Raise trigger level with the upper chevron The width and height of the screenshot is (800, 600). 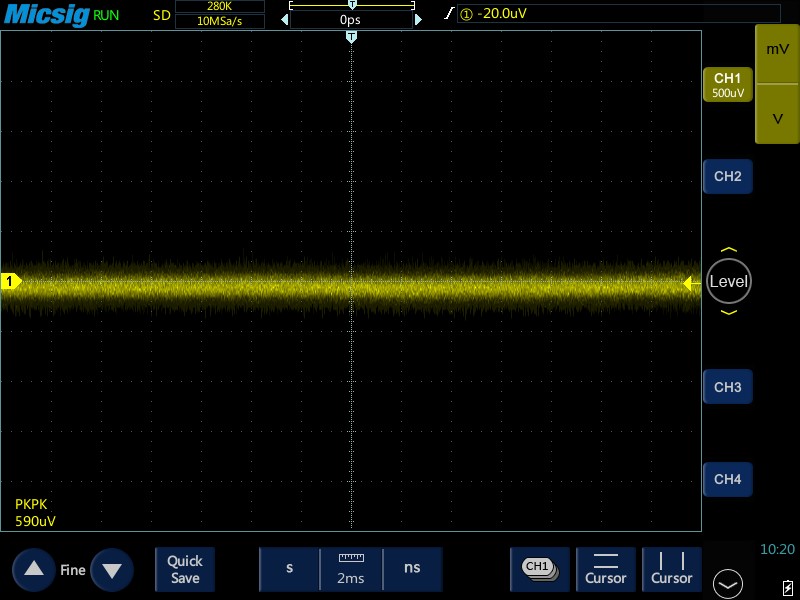click(728, 250)
